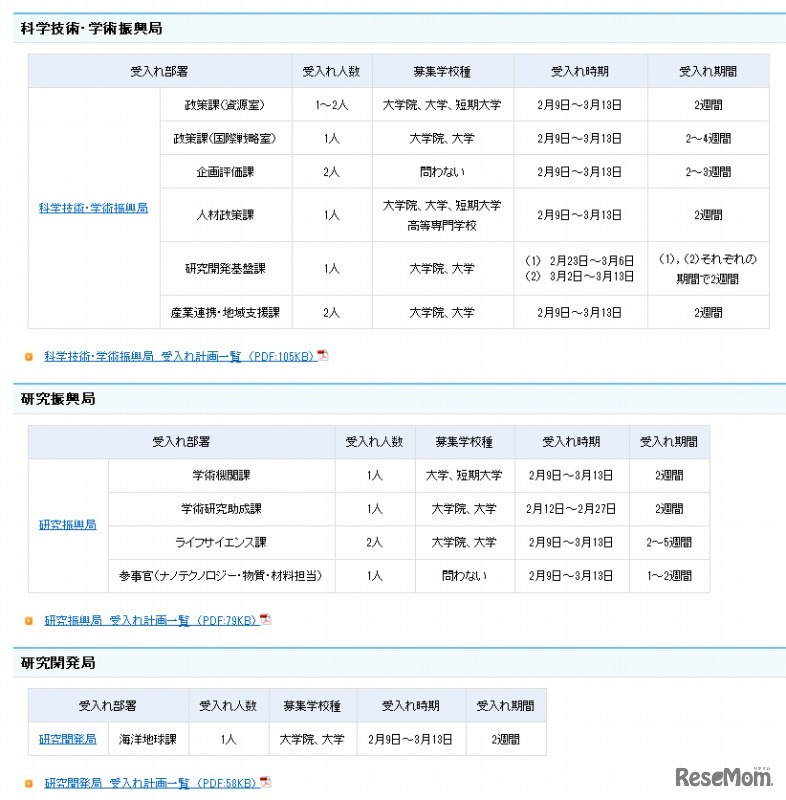Viewport: 786px width, 800px height.
Task: Click 大学院、大学 in 海洋地球課 row
Action: pyautogui.click(x=313, y=739)
